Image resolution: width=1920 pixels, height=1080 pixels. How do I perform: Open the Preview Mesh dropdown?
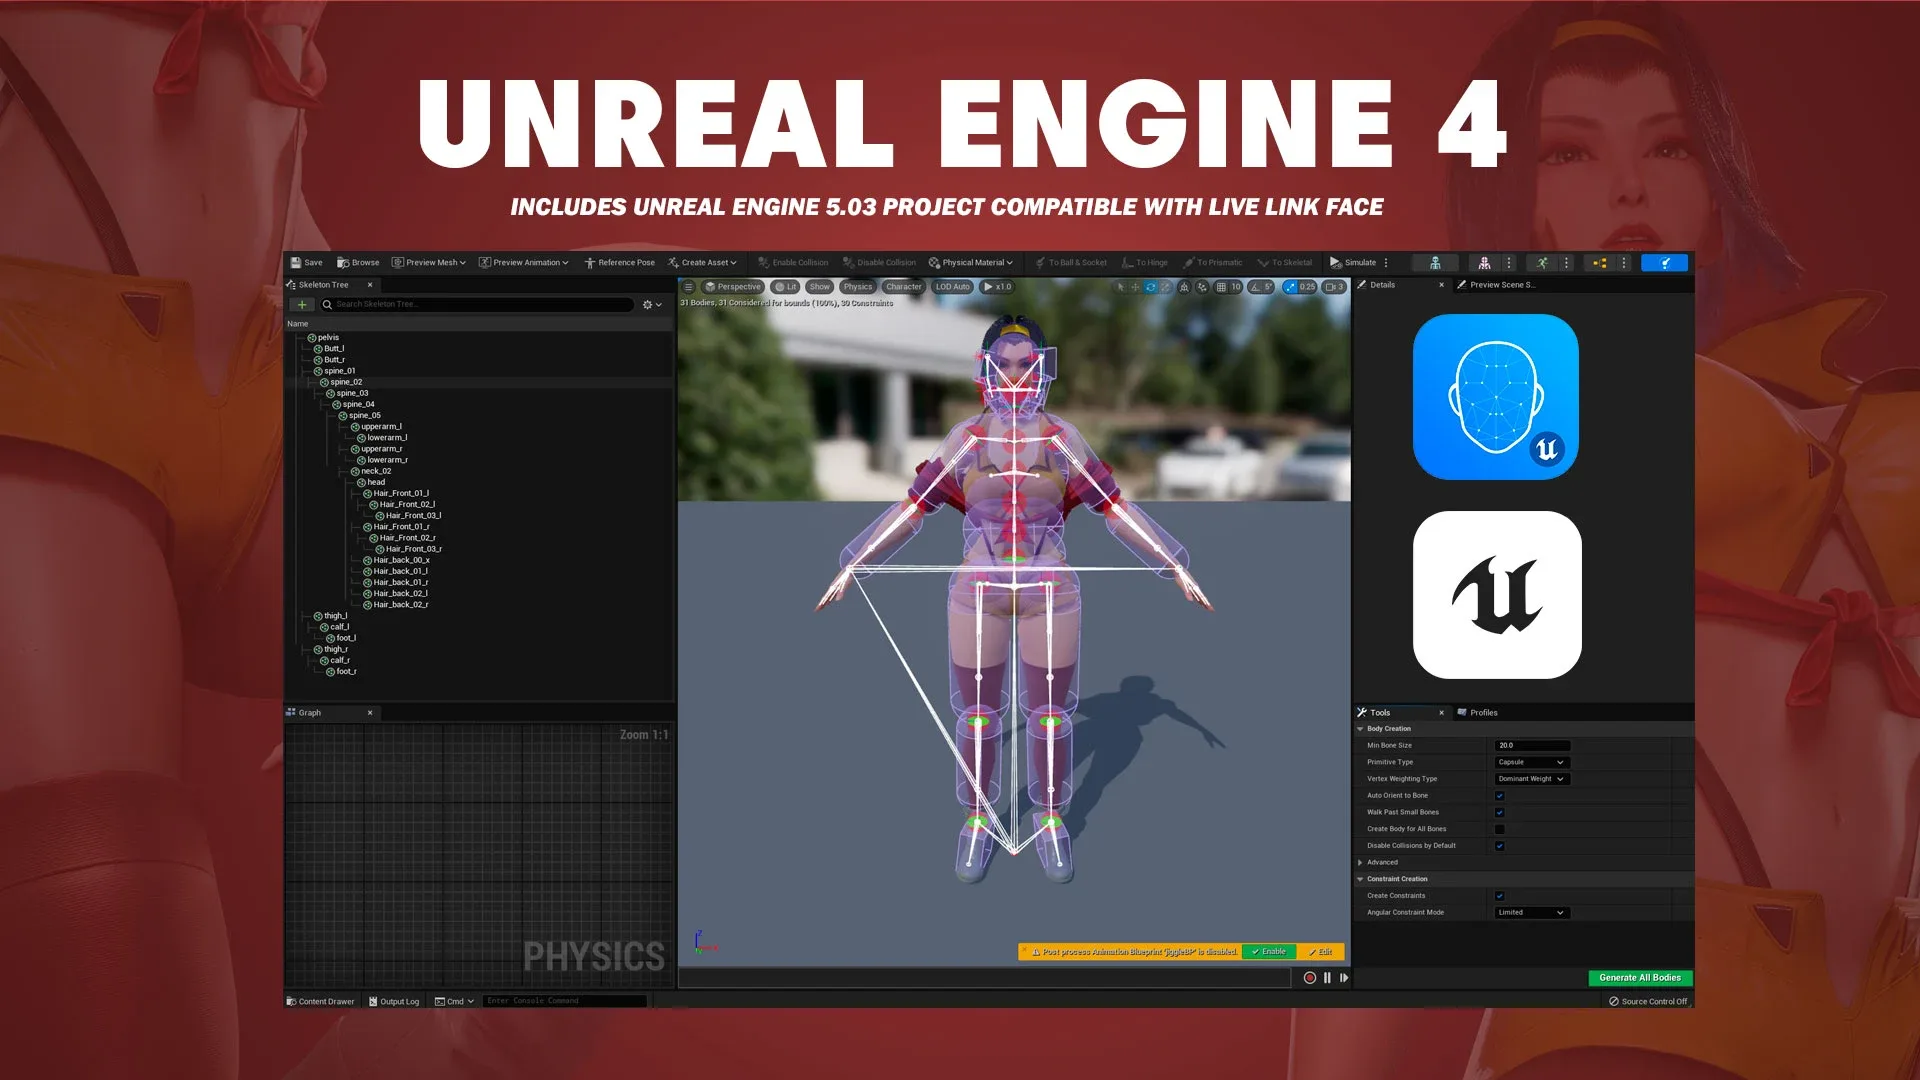point(429,263)
